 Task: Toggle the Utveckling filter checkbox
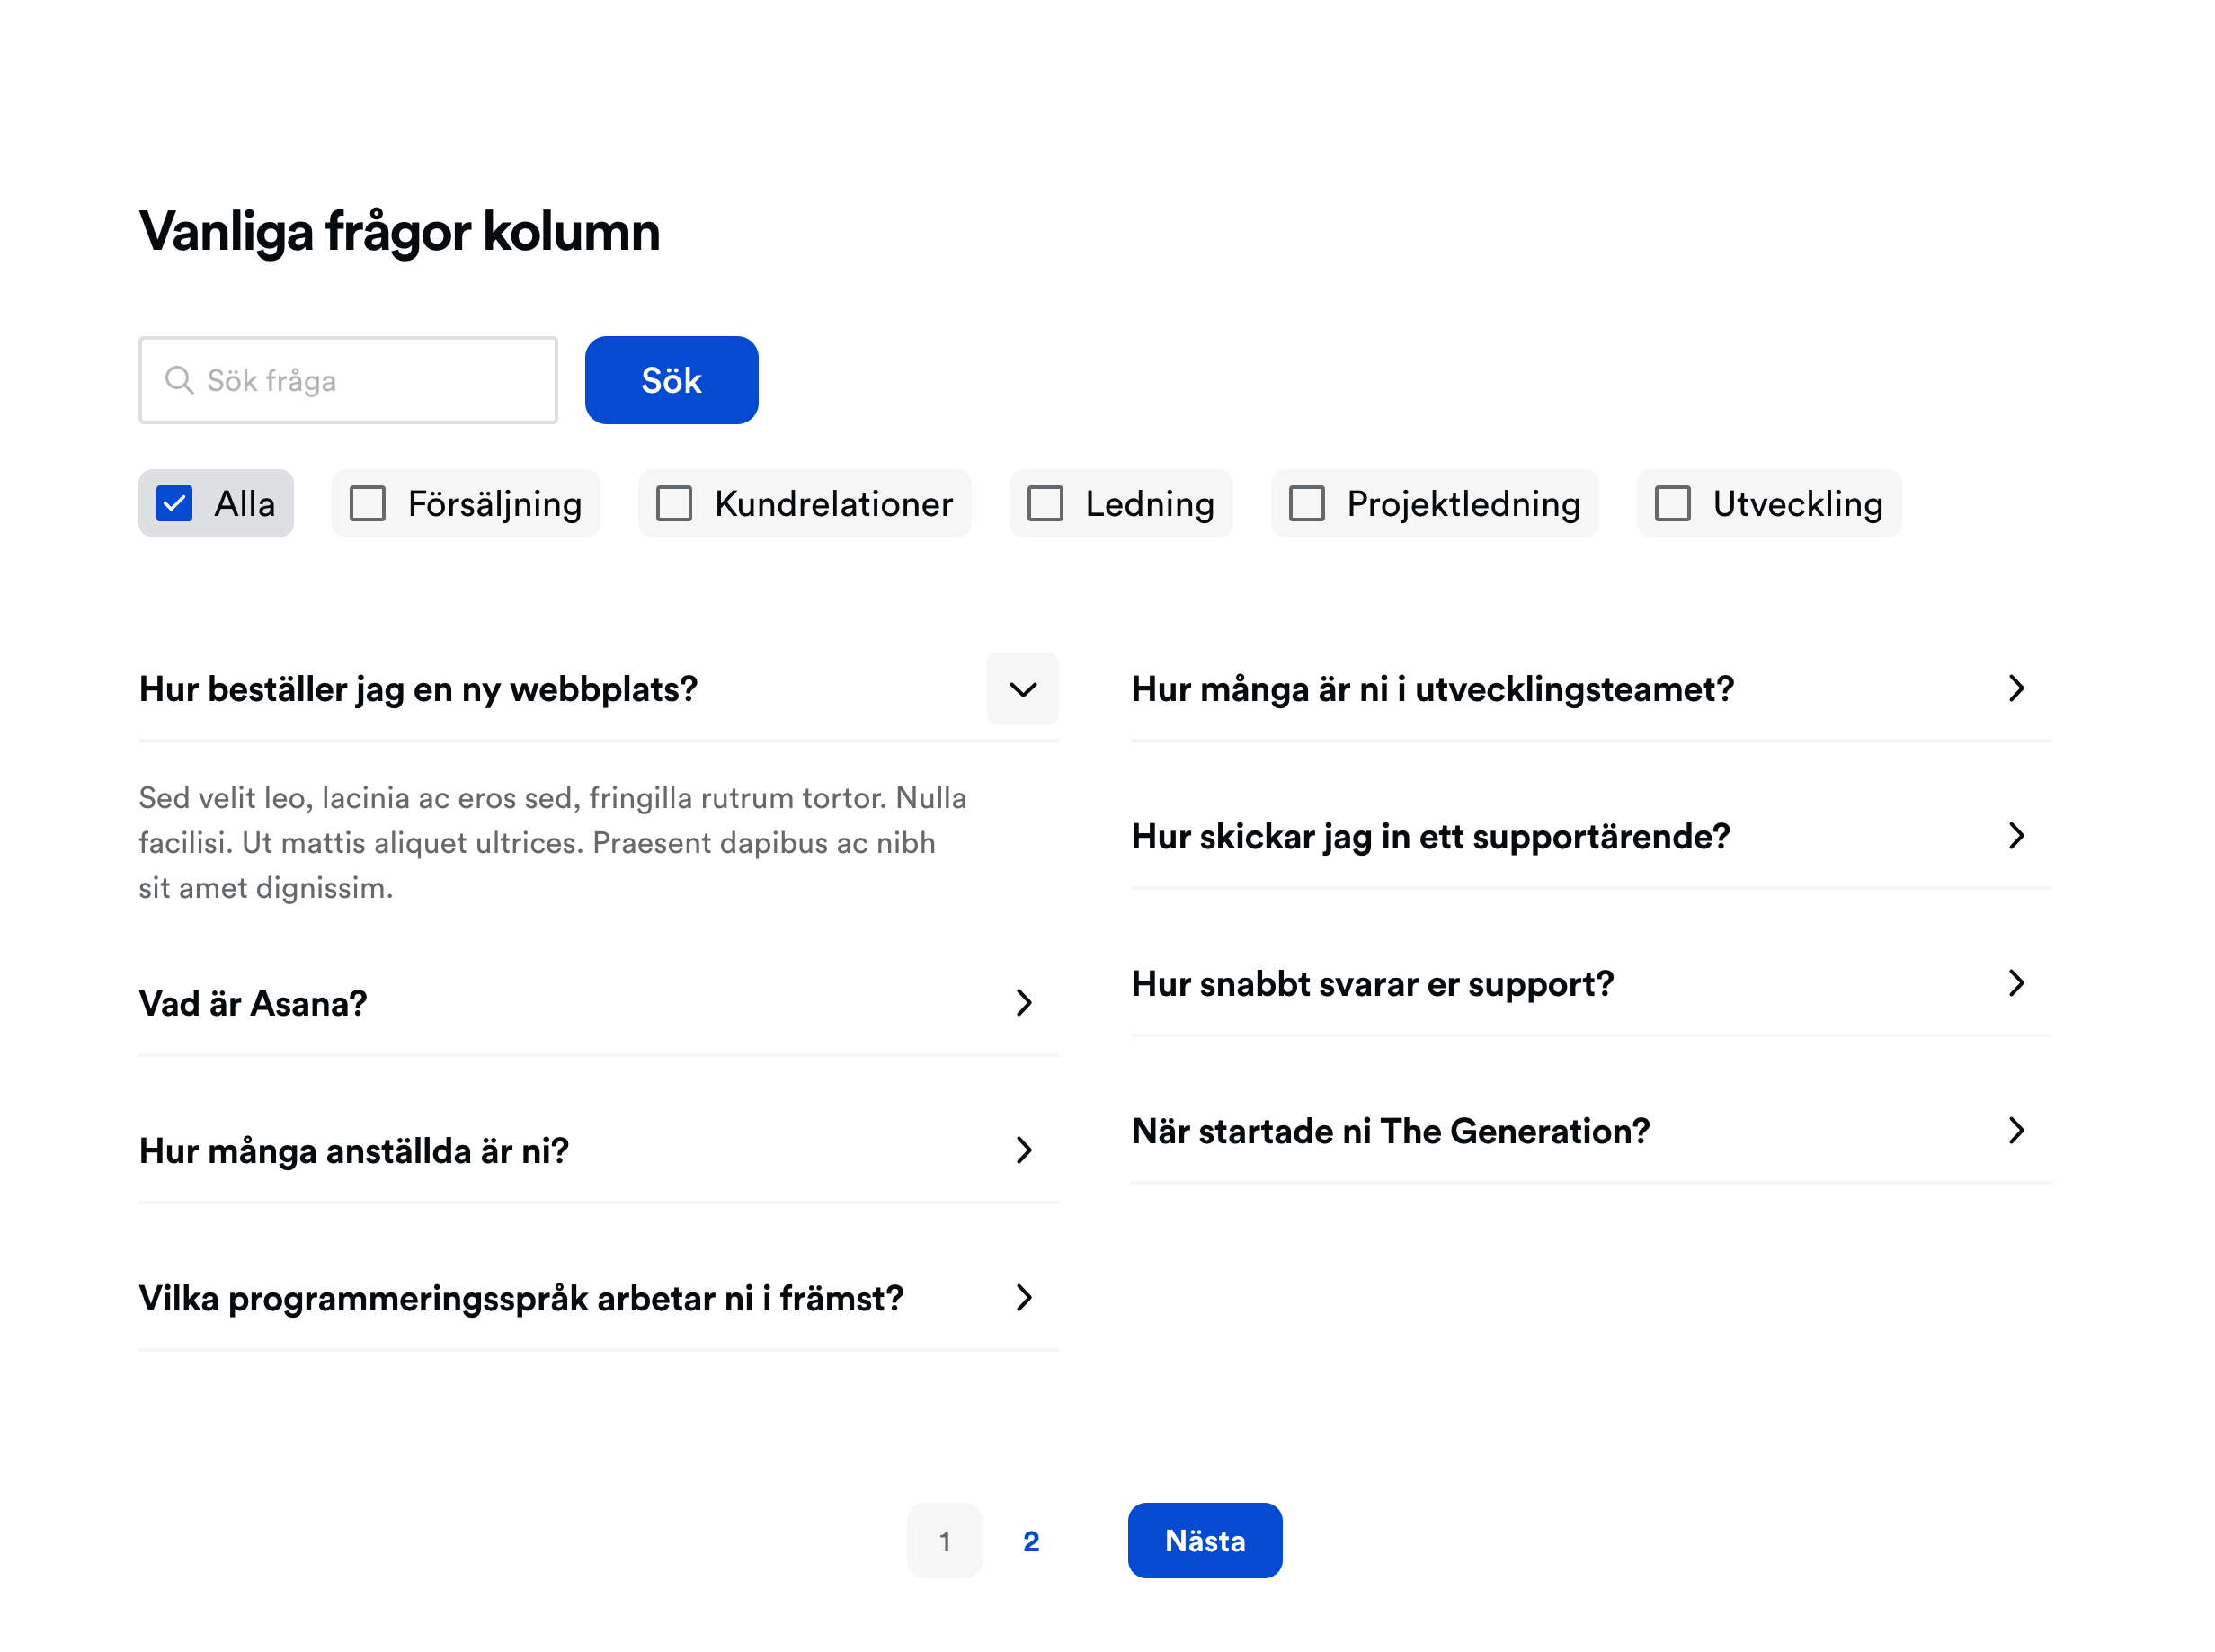coord(1672,504)
